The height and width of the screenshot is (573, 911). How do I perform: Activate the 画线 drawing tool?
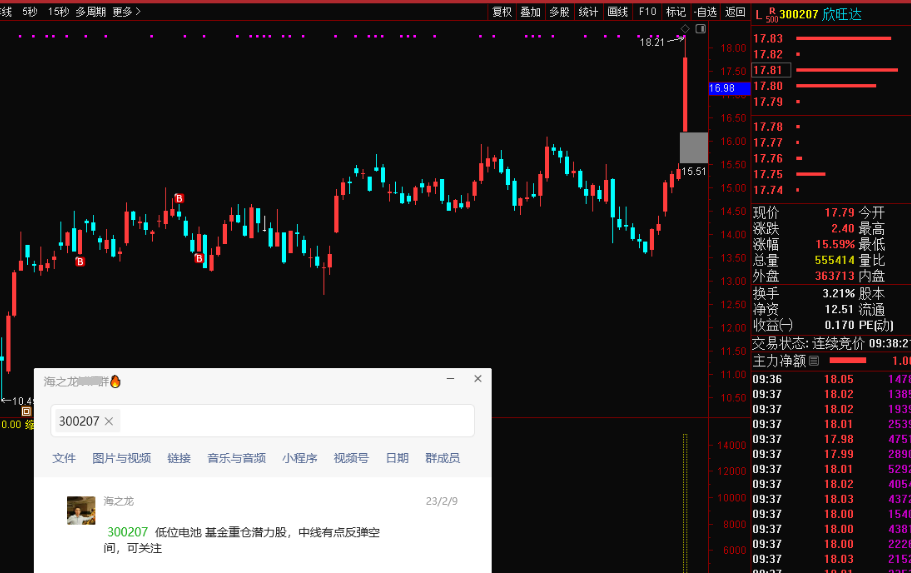click(618, 12)
